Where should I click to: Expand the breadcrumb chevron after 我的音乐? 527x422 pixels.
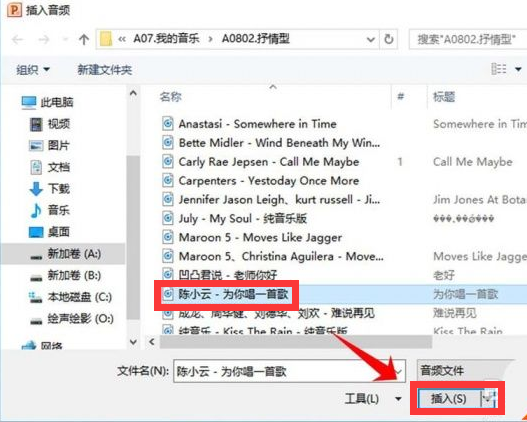tap(210, 40)
